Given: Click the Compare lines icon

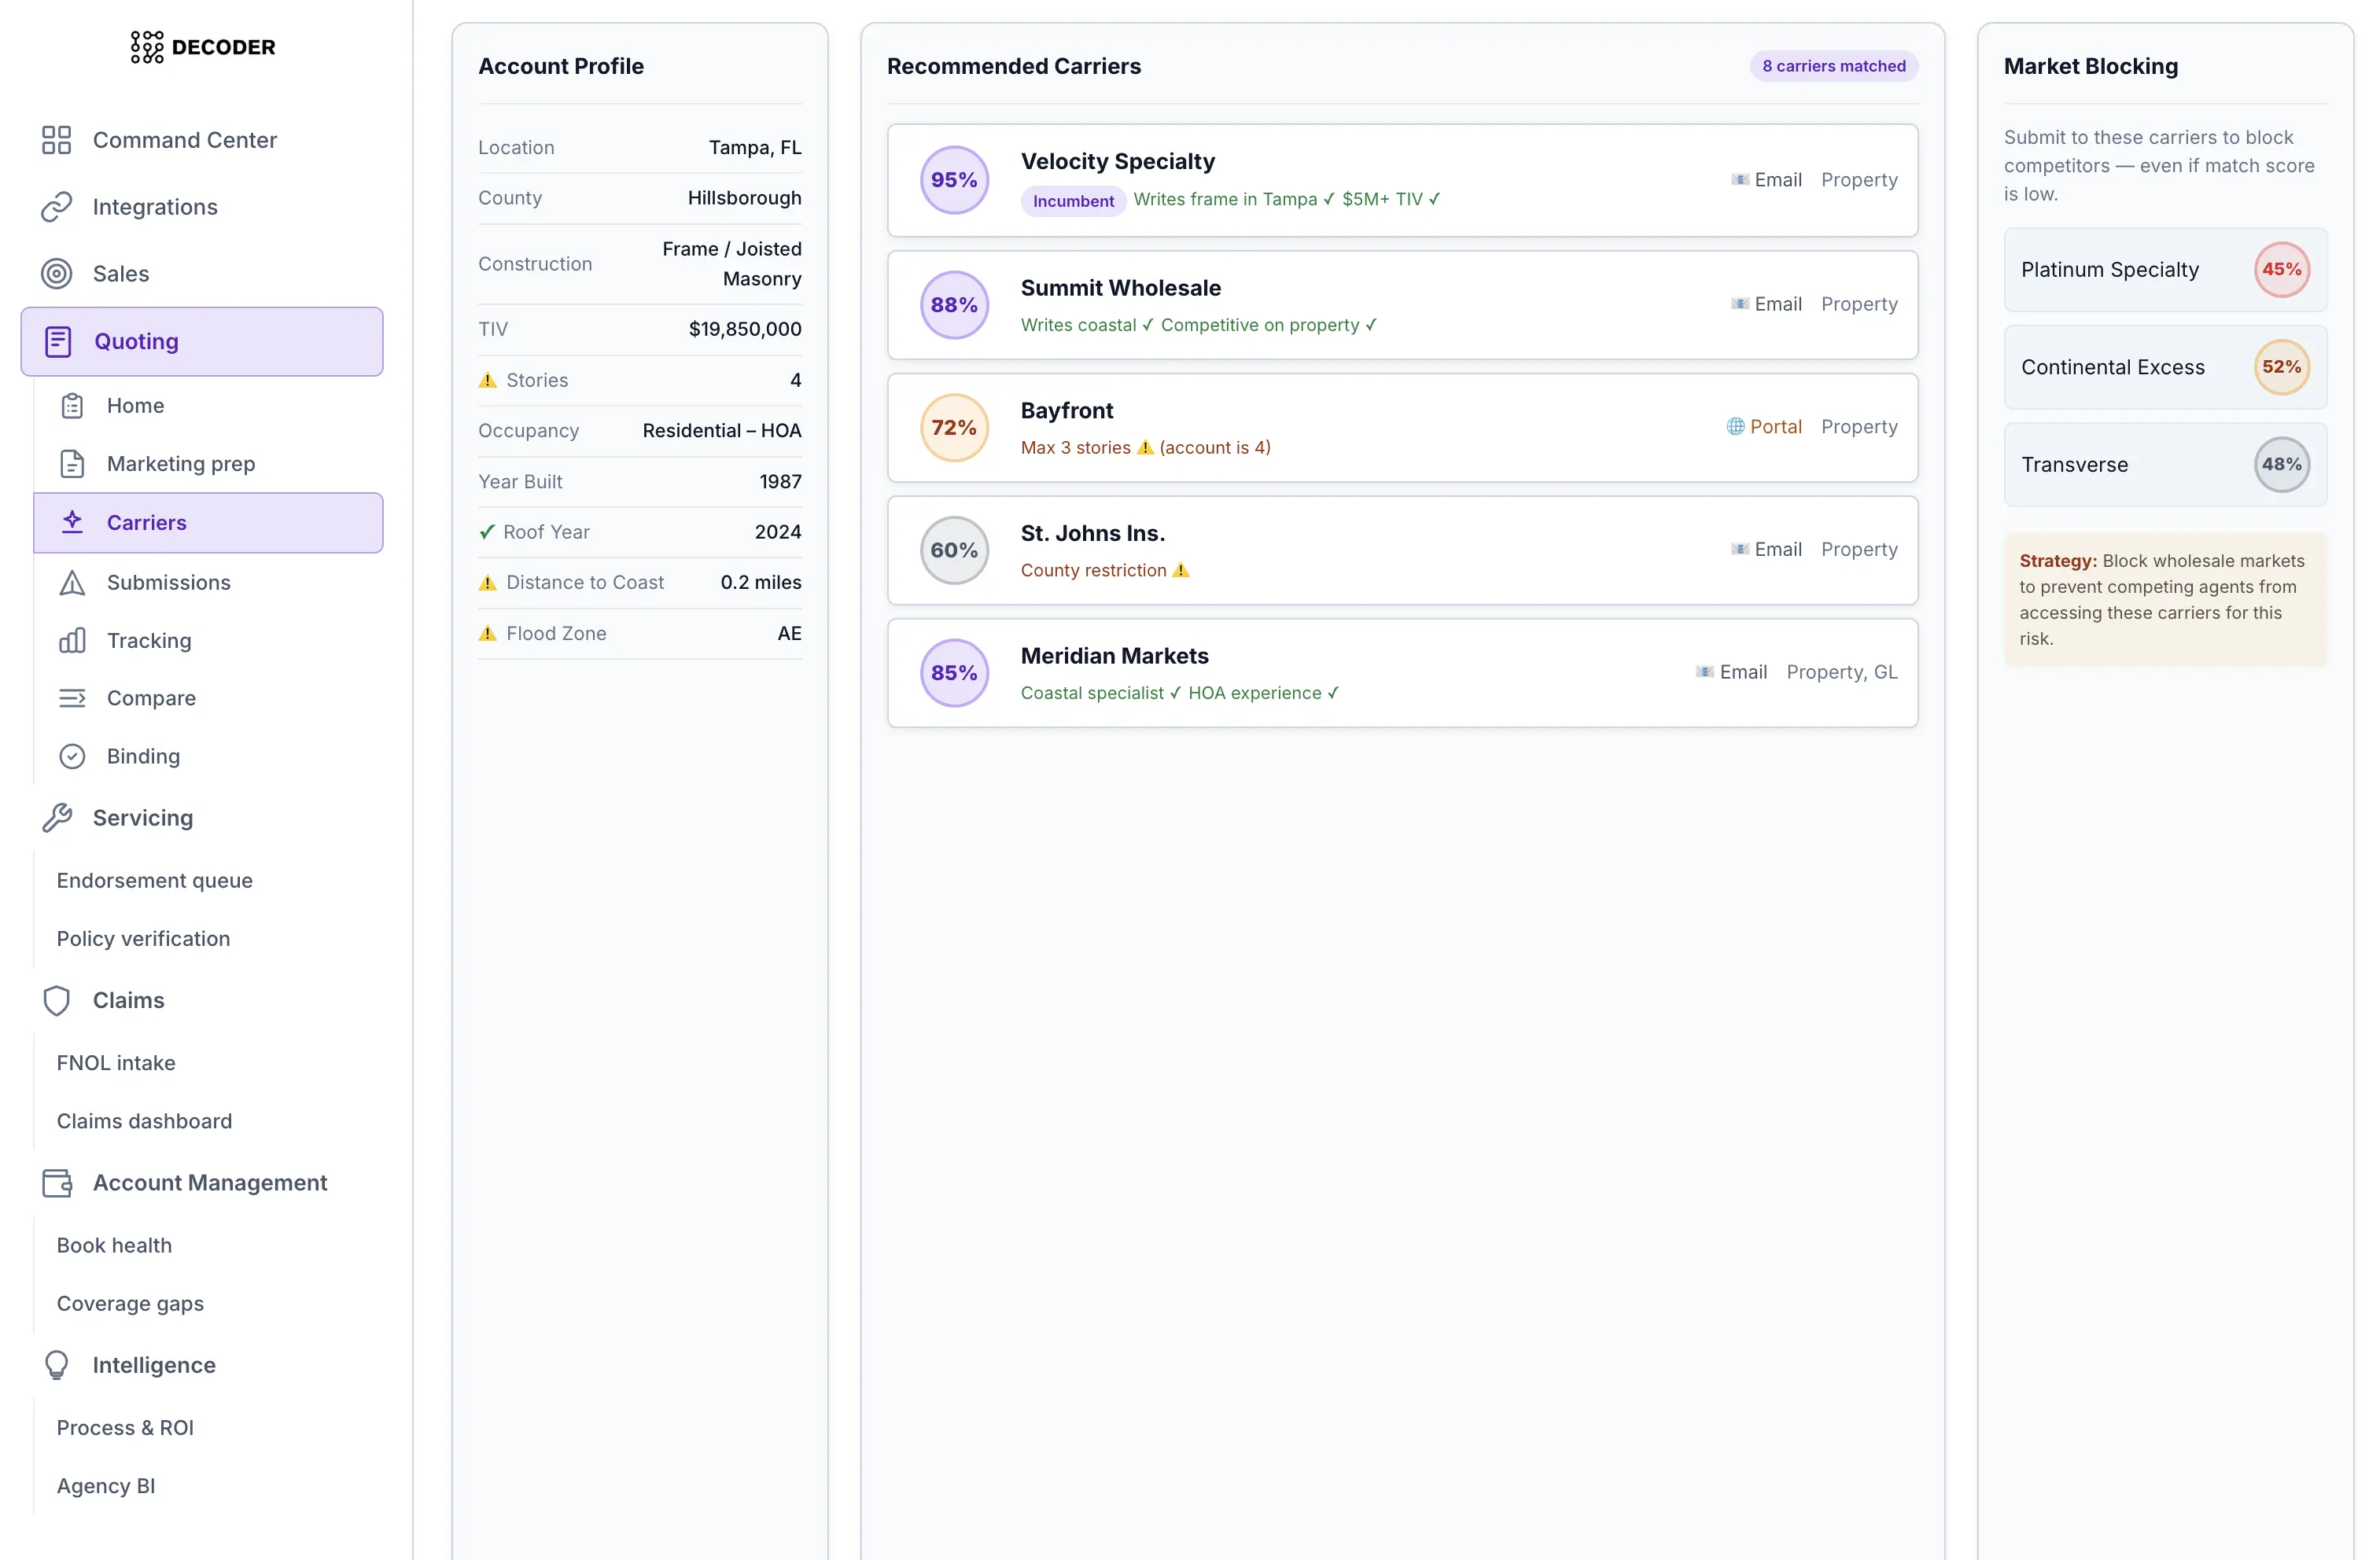Looking at the screenshot, I should (x=72, y=698).
